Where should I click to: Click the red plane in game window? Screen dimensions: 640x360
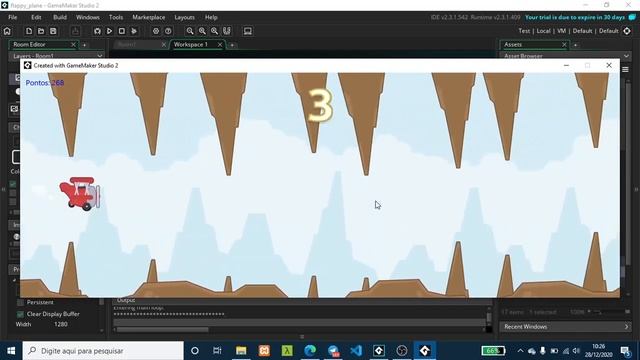pos(80,193)
